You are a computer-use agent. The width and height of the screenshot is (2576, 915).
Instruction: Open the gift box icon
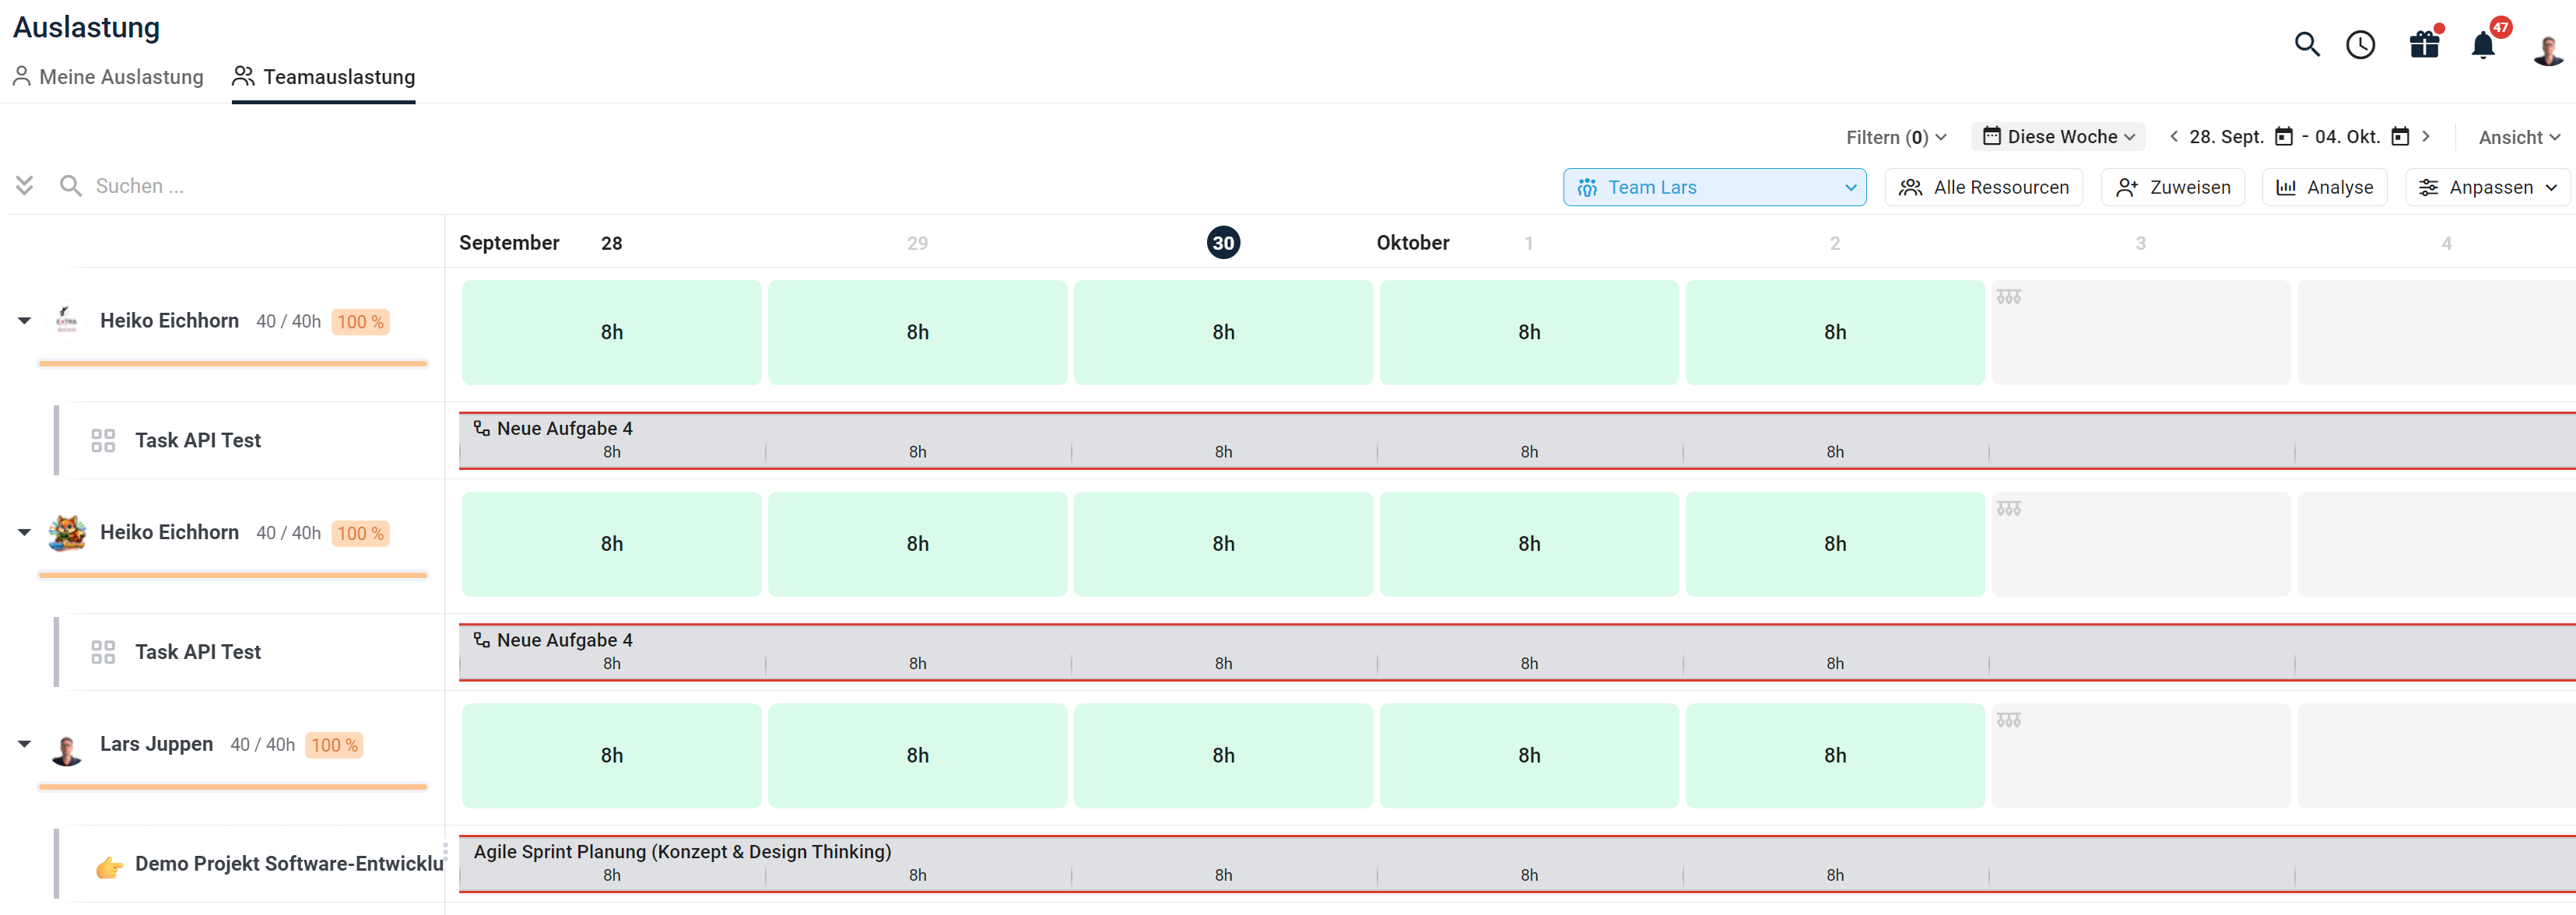pos(2425,45)
